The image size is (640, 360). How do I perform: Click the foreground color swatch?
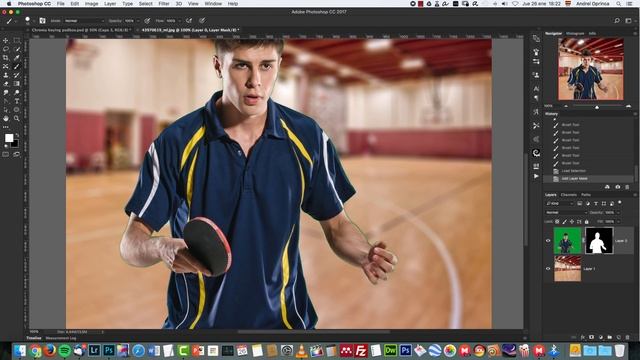point(9,138)
